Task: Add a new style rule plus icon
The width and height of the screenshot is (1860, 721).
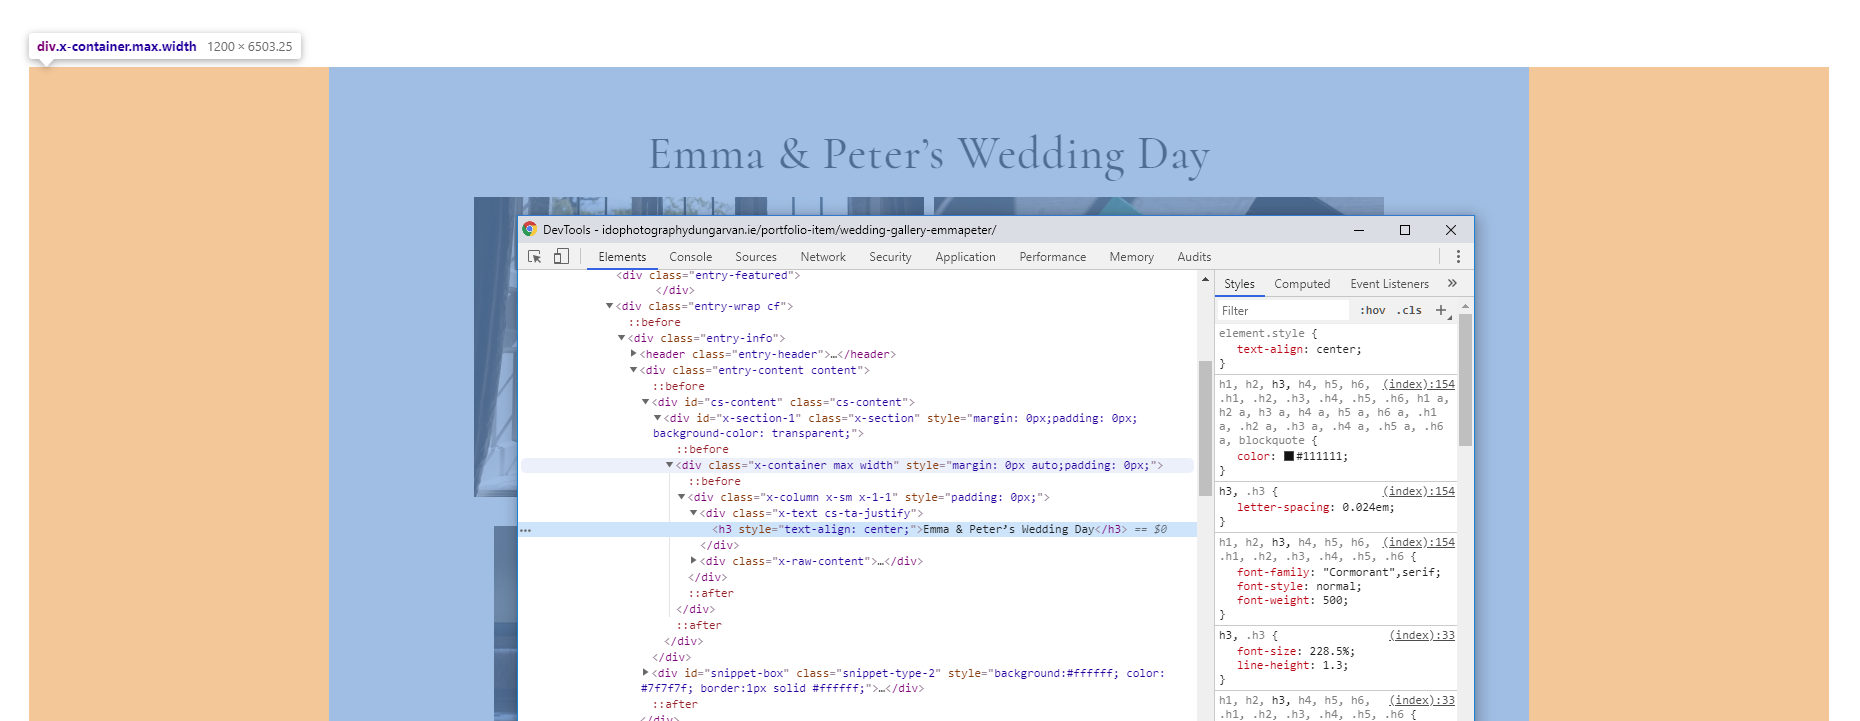Action: 1441,311
